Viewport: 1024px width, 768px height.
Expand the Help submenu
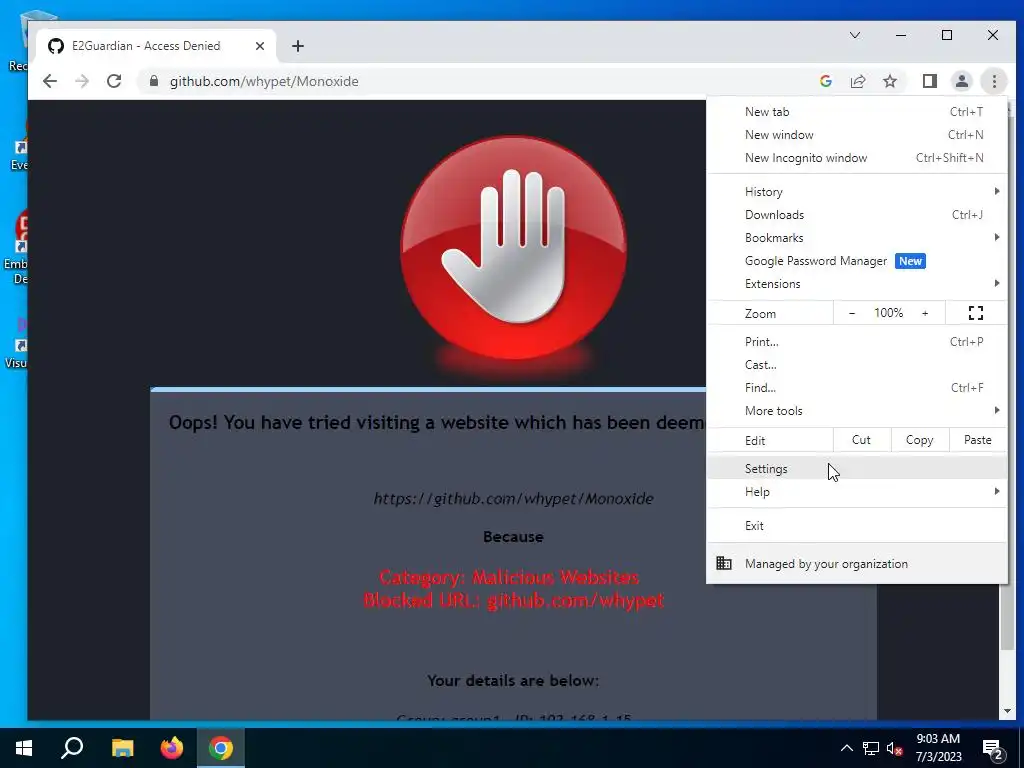(x=857, y=492)
